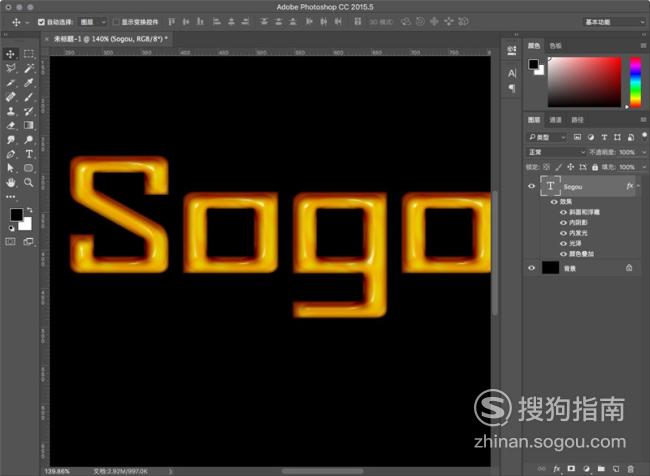Hide the Sogou text layer
Screen dimensions: 650x476
point(531,186)
